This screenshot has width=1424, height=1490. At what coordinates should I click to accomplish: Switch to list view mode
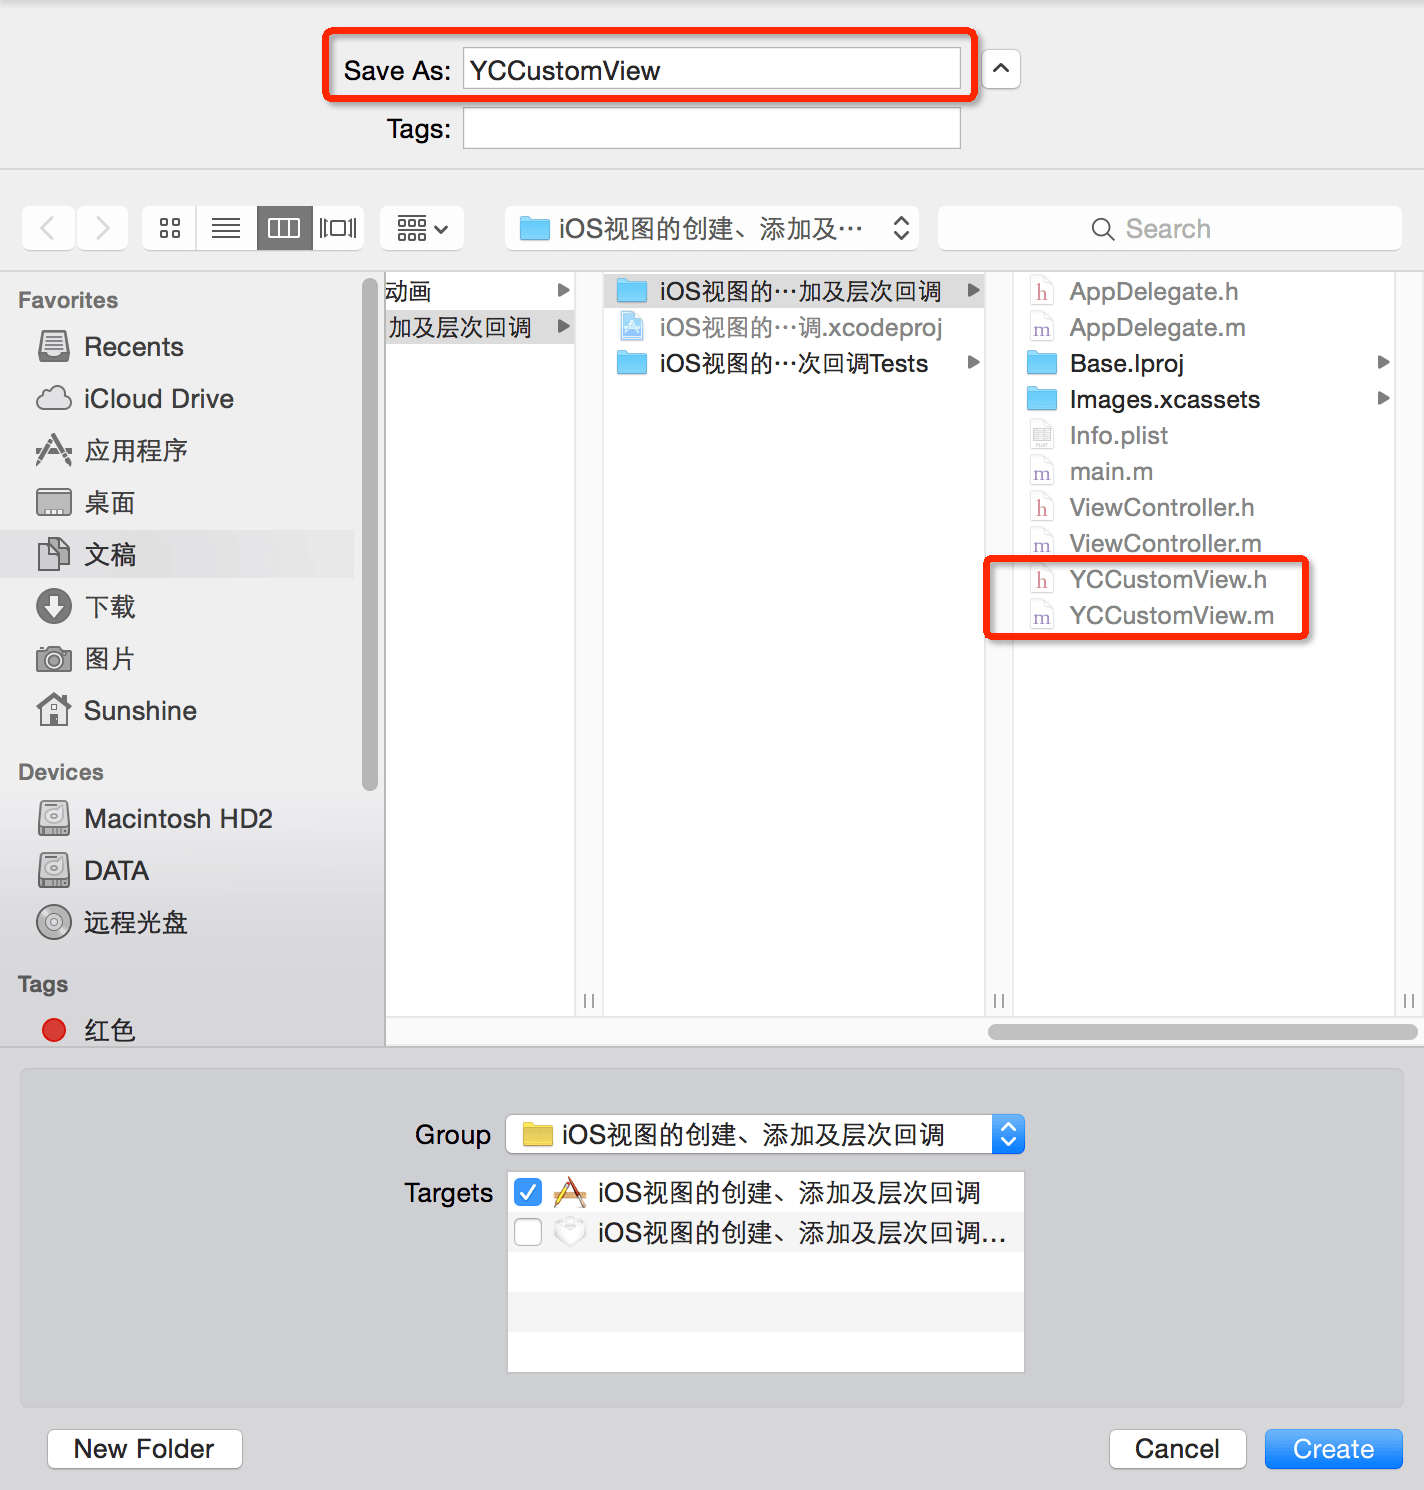(226, 228)
